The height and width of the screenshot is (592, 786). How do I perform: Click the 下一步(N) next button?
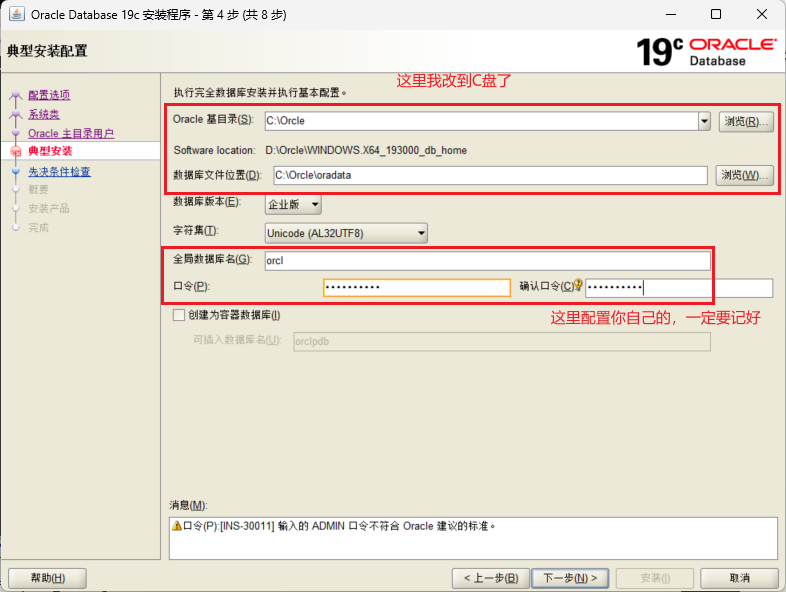click(570, 578)
